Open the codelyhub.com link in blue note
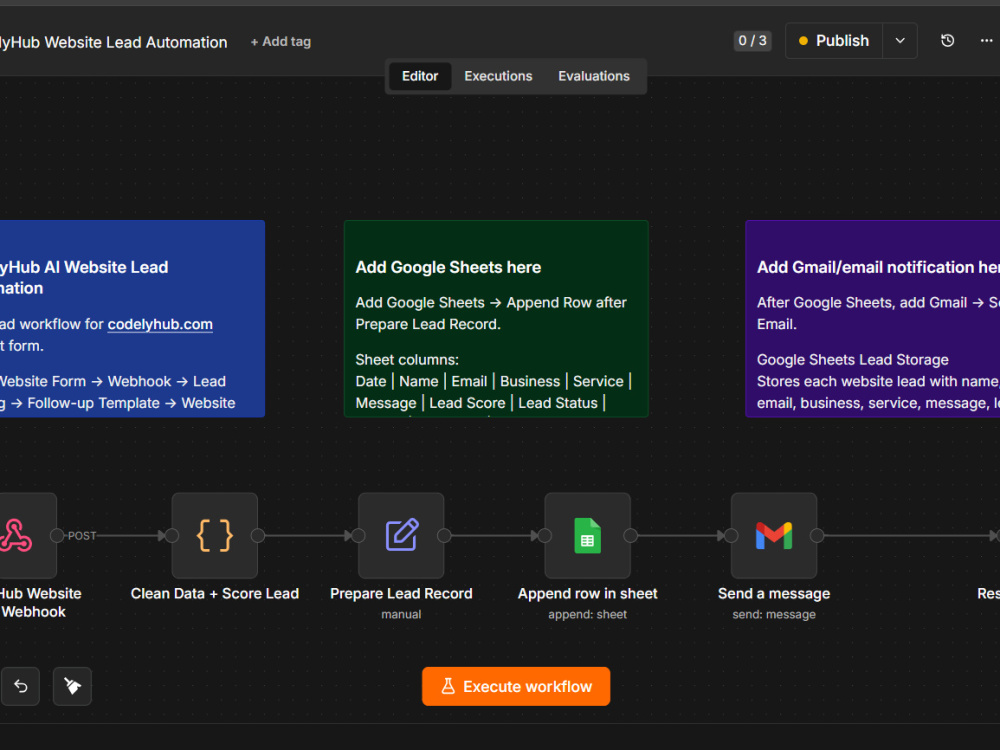Viewport: 1000px width, 750px height. point(160,324)
